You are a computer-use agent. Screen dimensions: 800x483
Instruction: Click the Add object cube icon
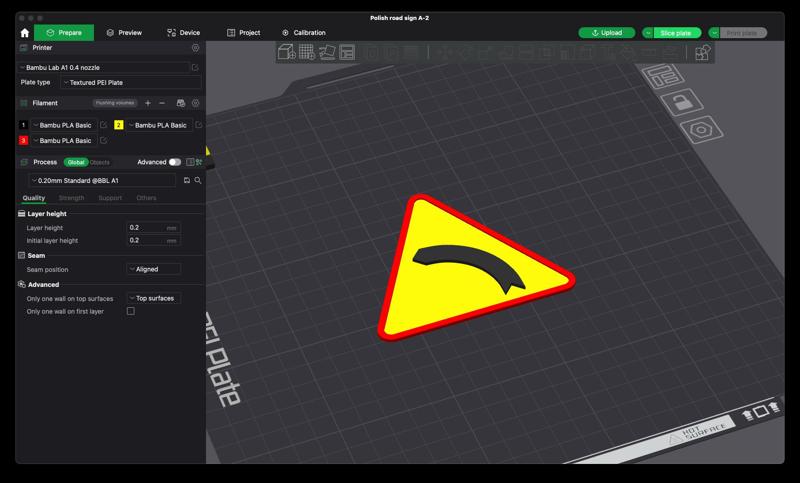point(286,52)
